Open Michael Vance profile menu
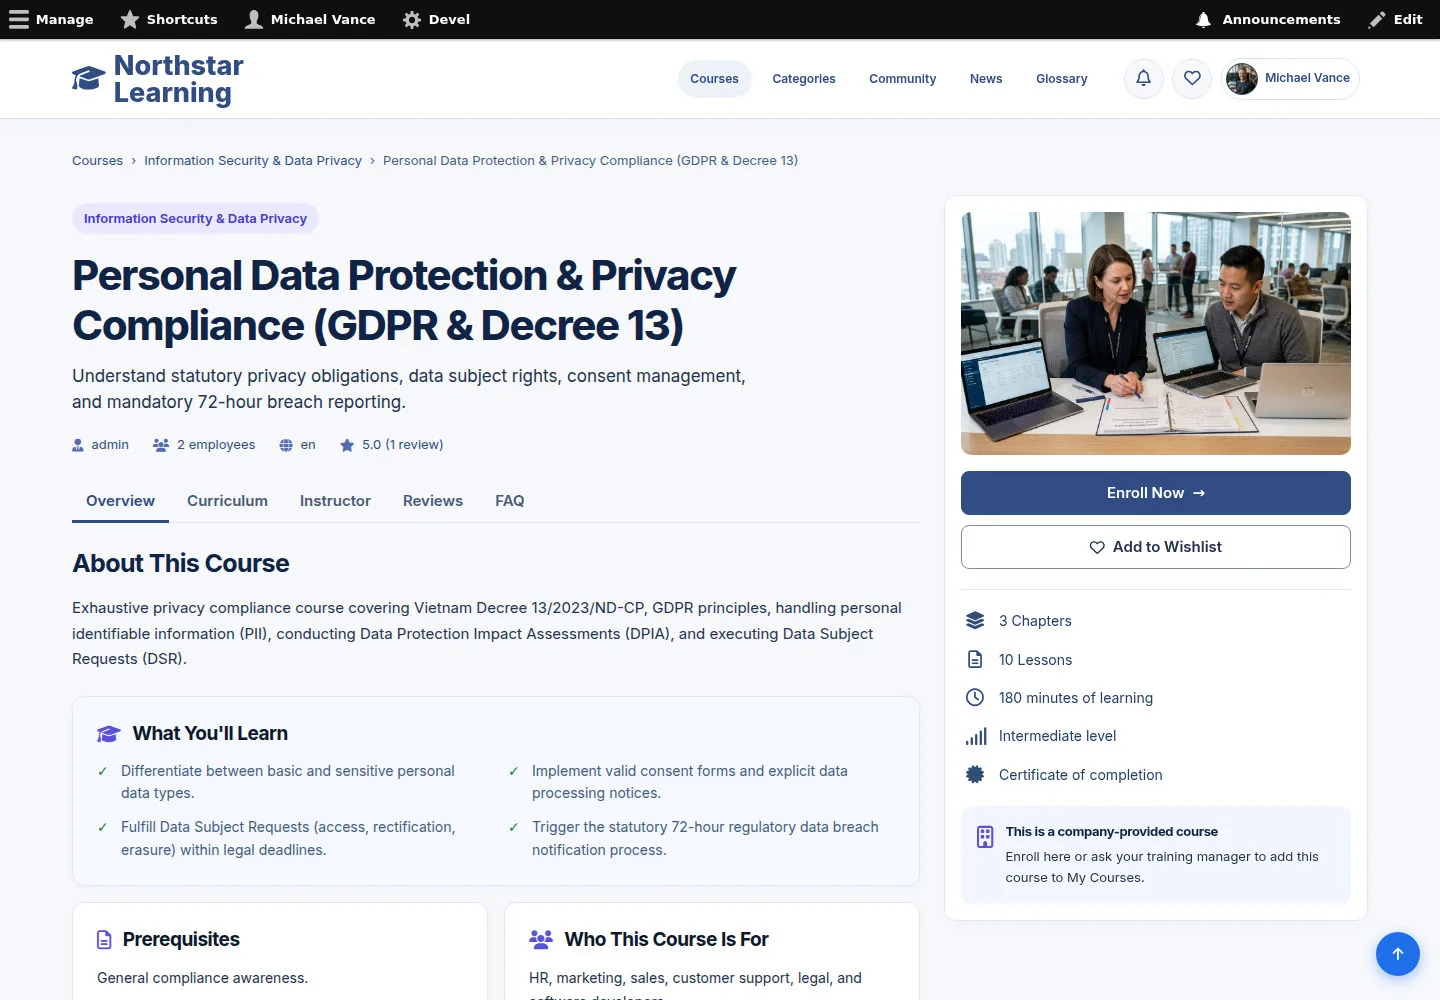This screenshot has height=1000, width=1440. 1290,78
